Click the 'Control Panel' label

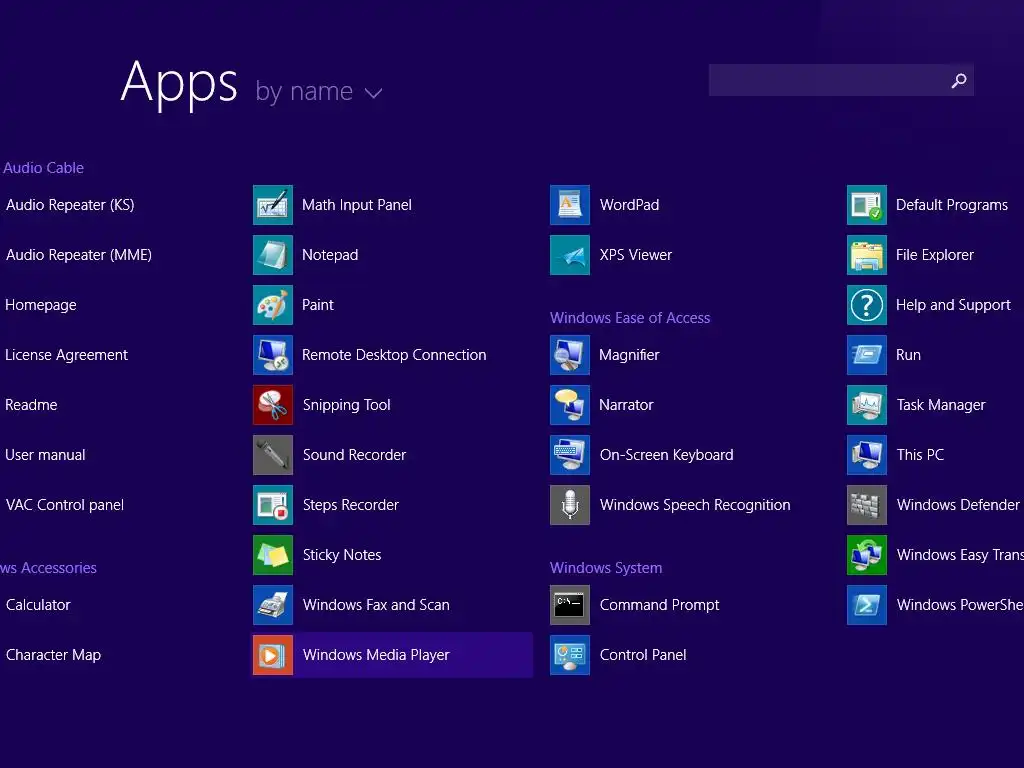[643, 655]
